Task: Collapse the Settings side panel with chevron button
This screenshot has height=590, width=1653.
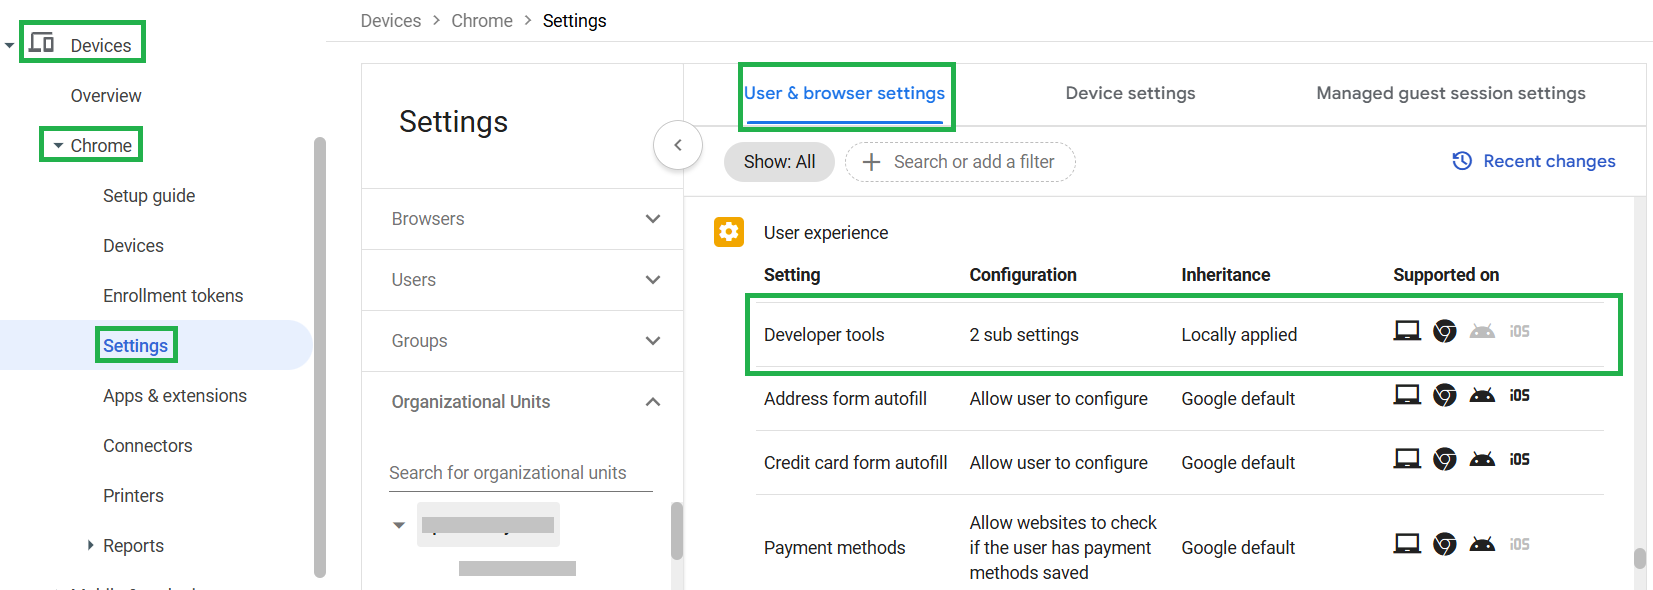Action: [x=678, y=145]
